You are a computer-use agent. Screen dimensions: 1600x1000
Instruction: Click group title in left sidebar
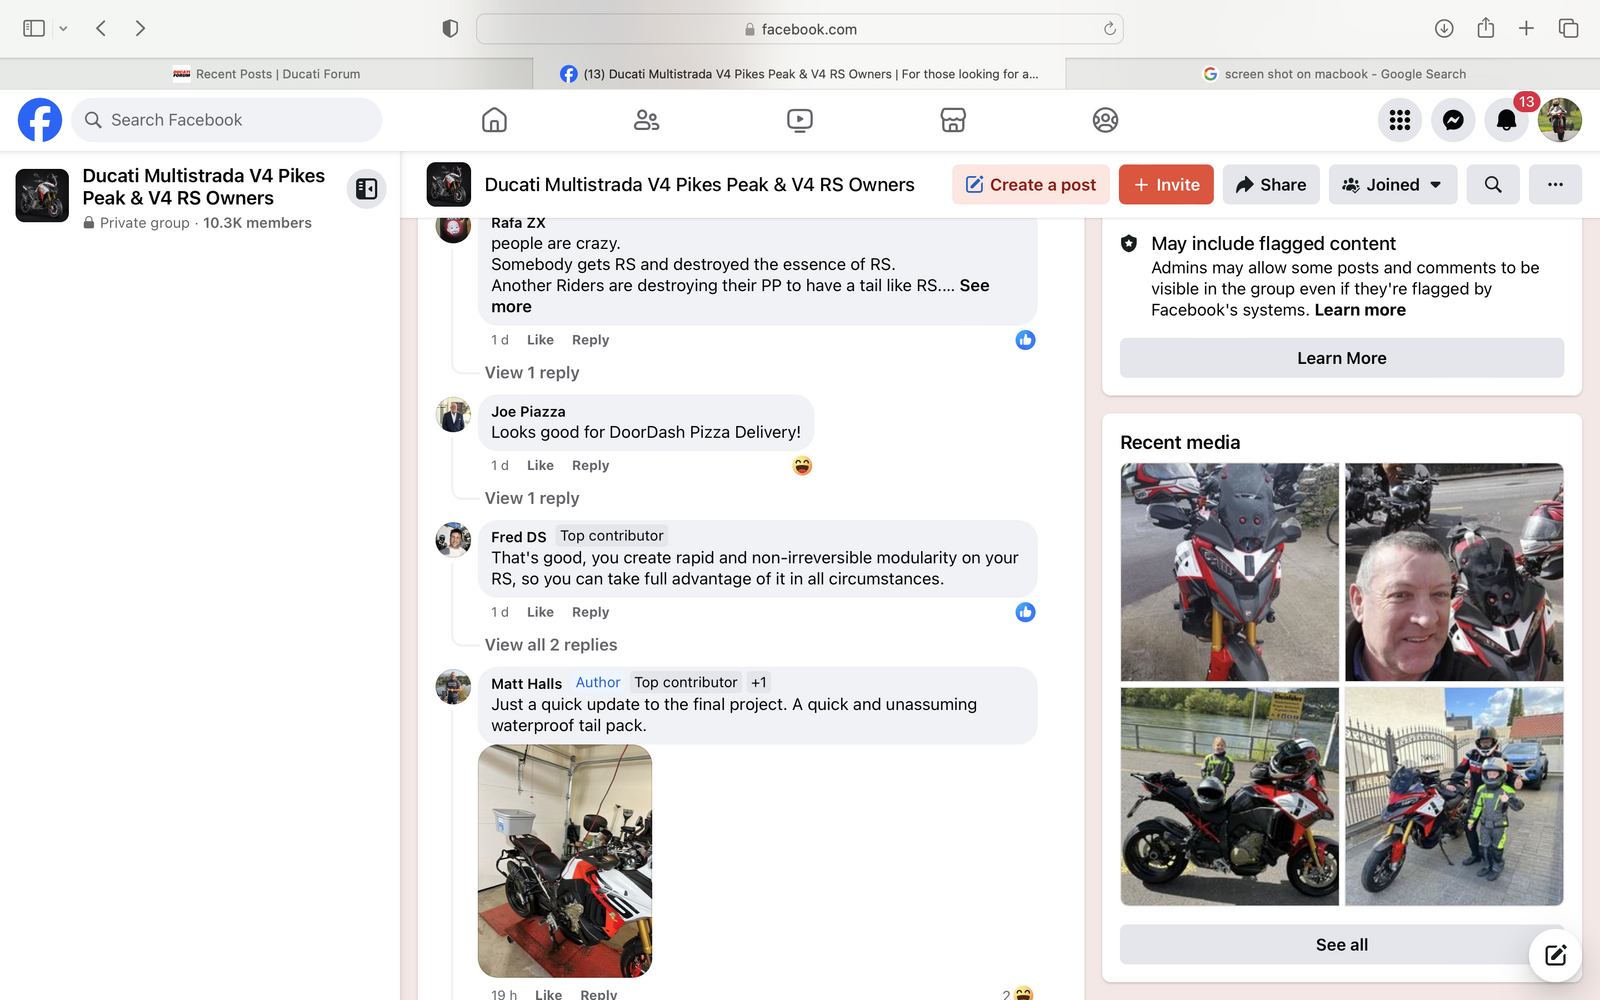(x=203, y=187)
